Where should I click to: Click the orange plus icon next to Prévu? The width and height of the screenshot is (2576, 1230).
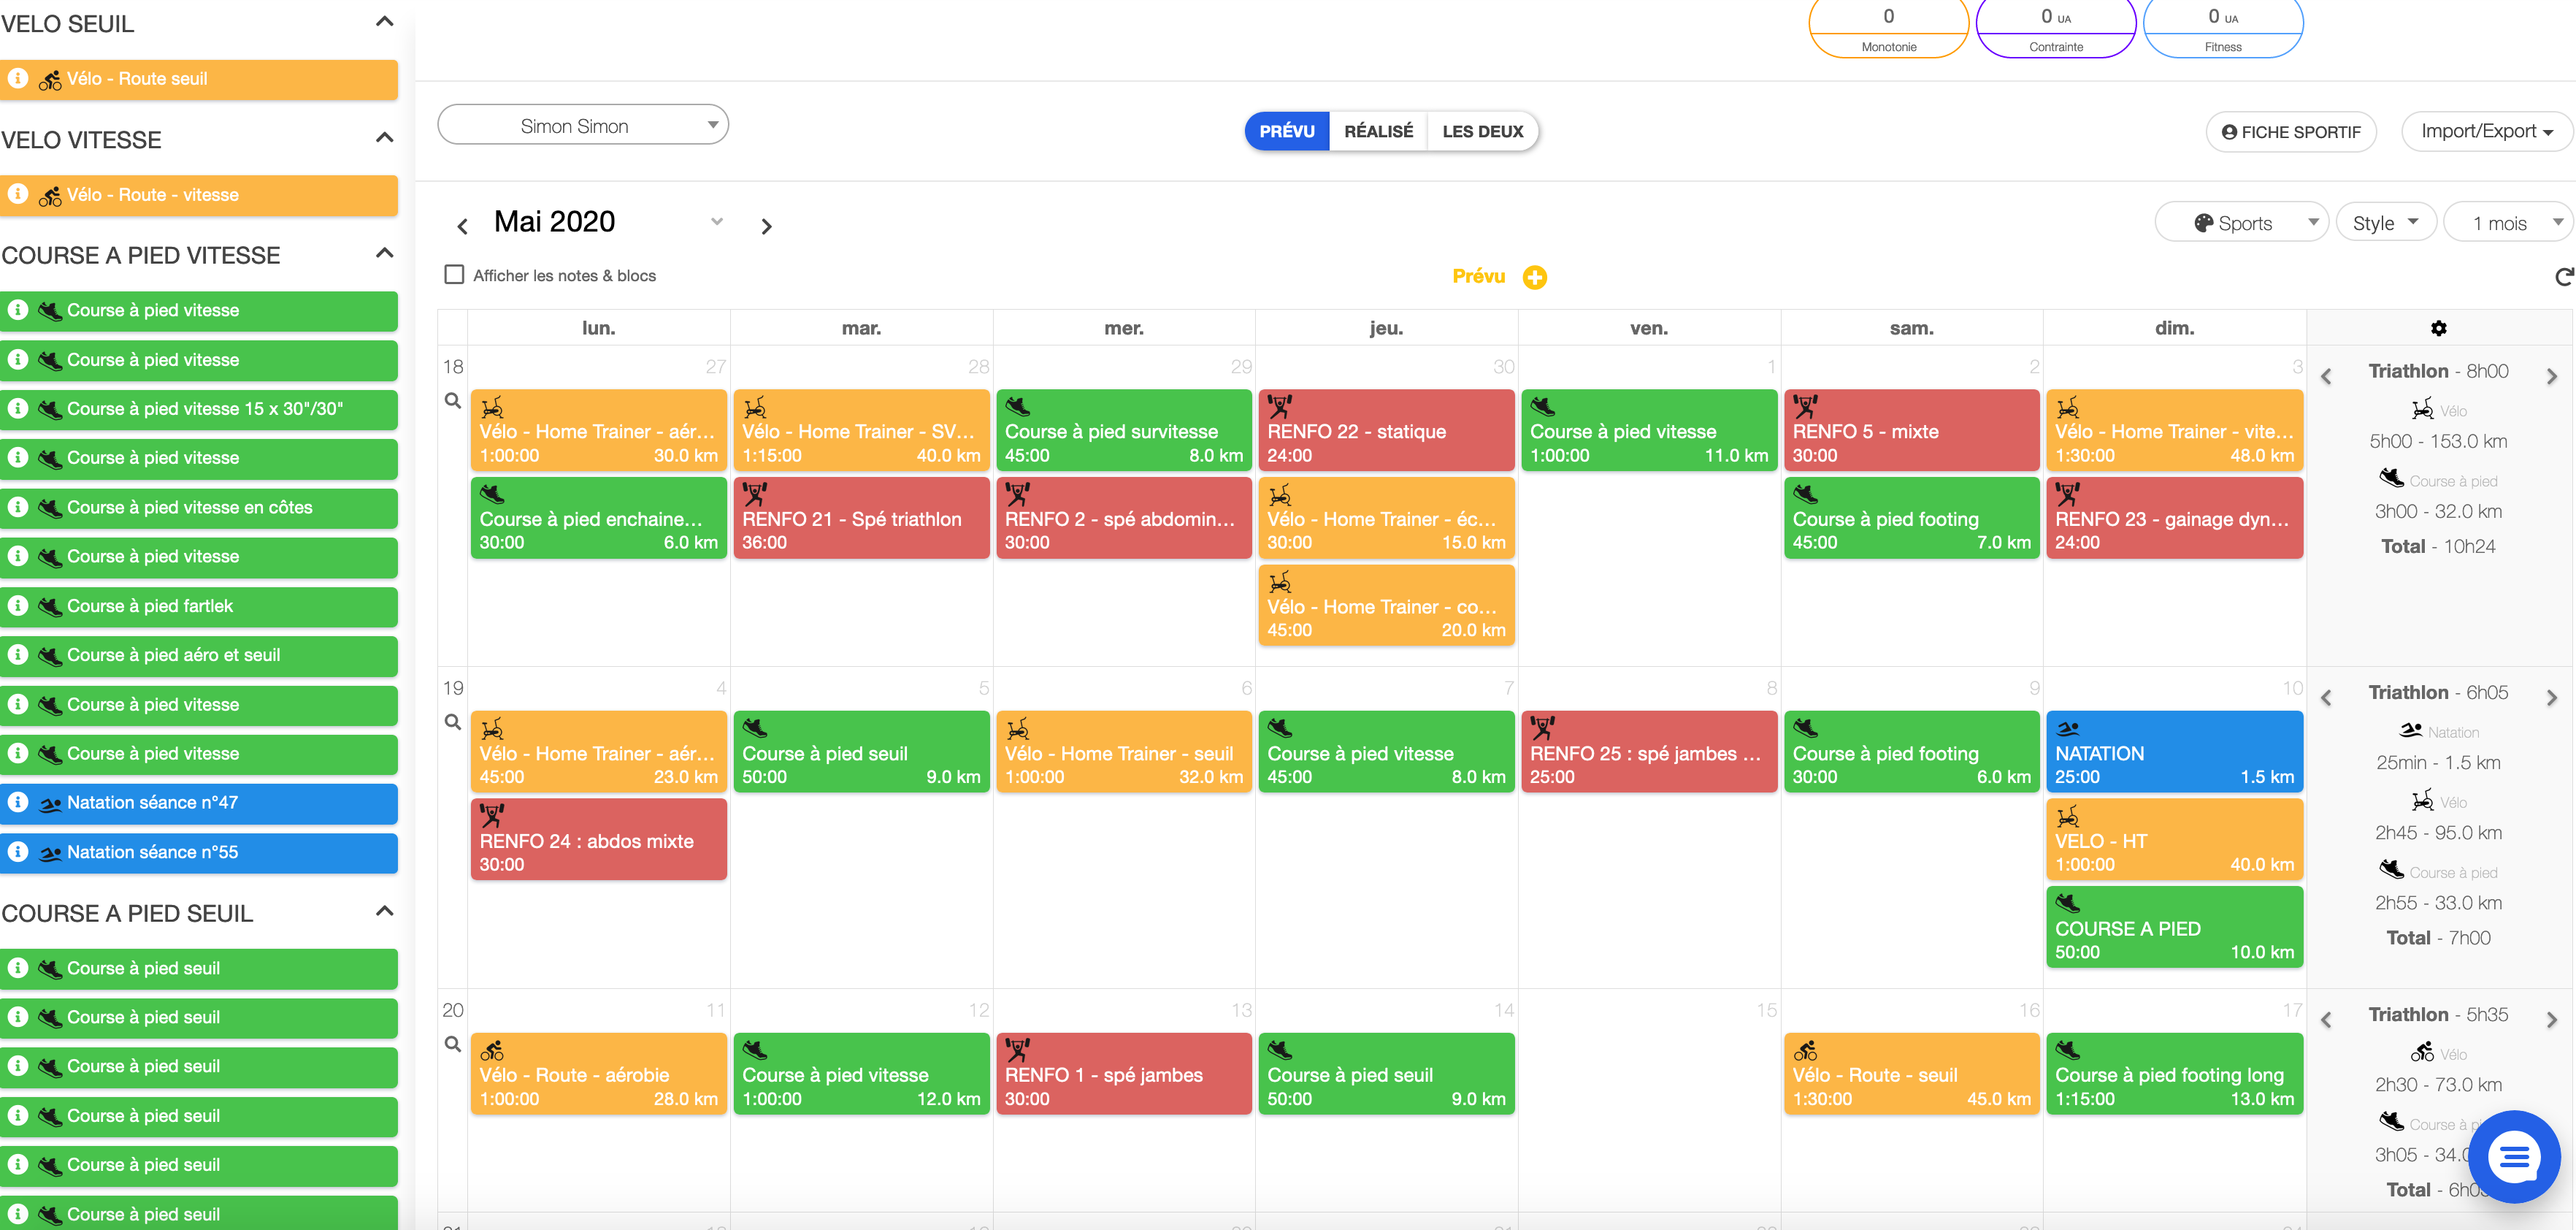pos(1534,277)
